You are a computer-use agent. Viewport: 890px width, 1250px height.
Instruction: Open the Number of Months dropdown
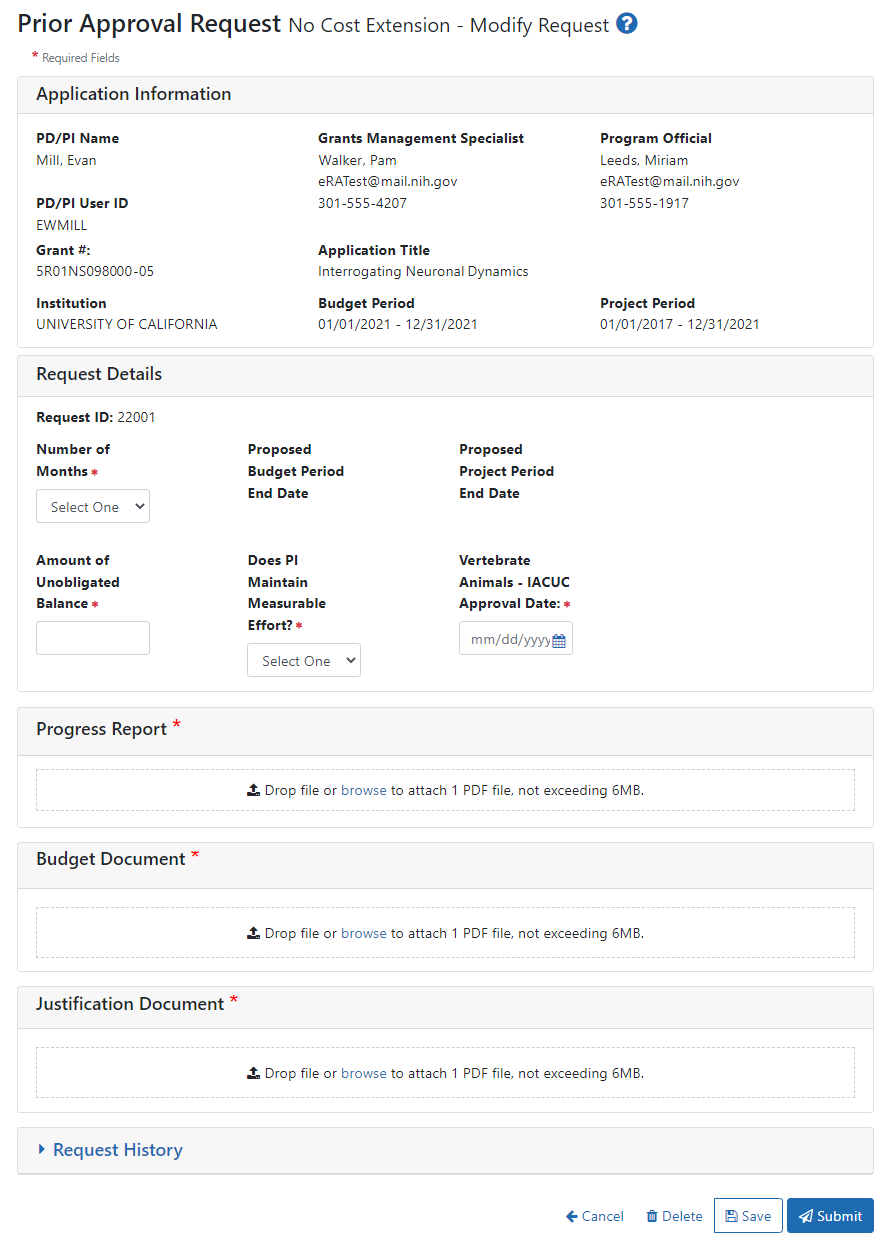click(93, 507)
